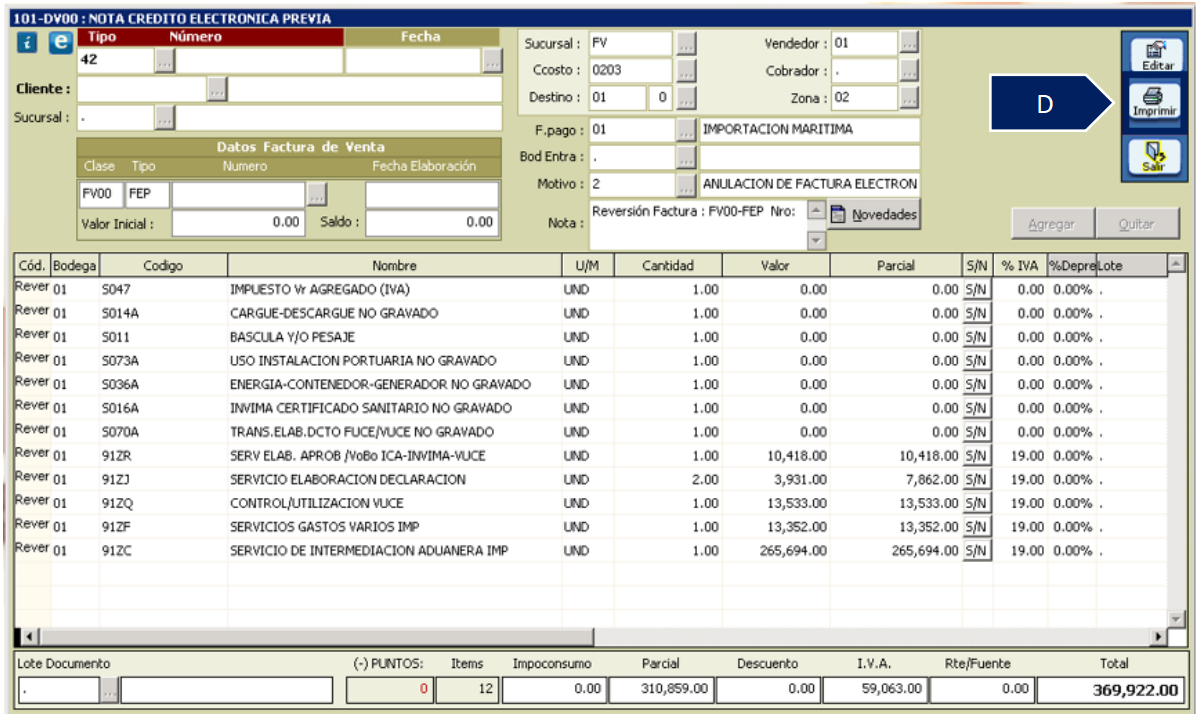Image resolution: width=1198 pixels, height=714 pixels.
Task: Click Nota scroll down arrow
Action: click(816, 241)
